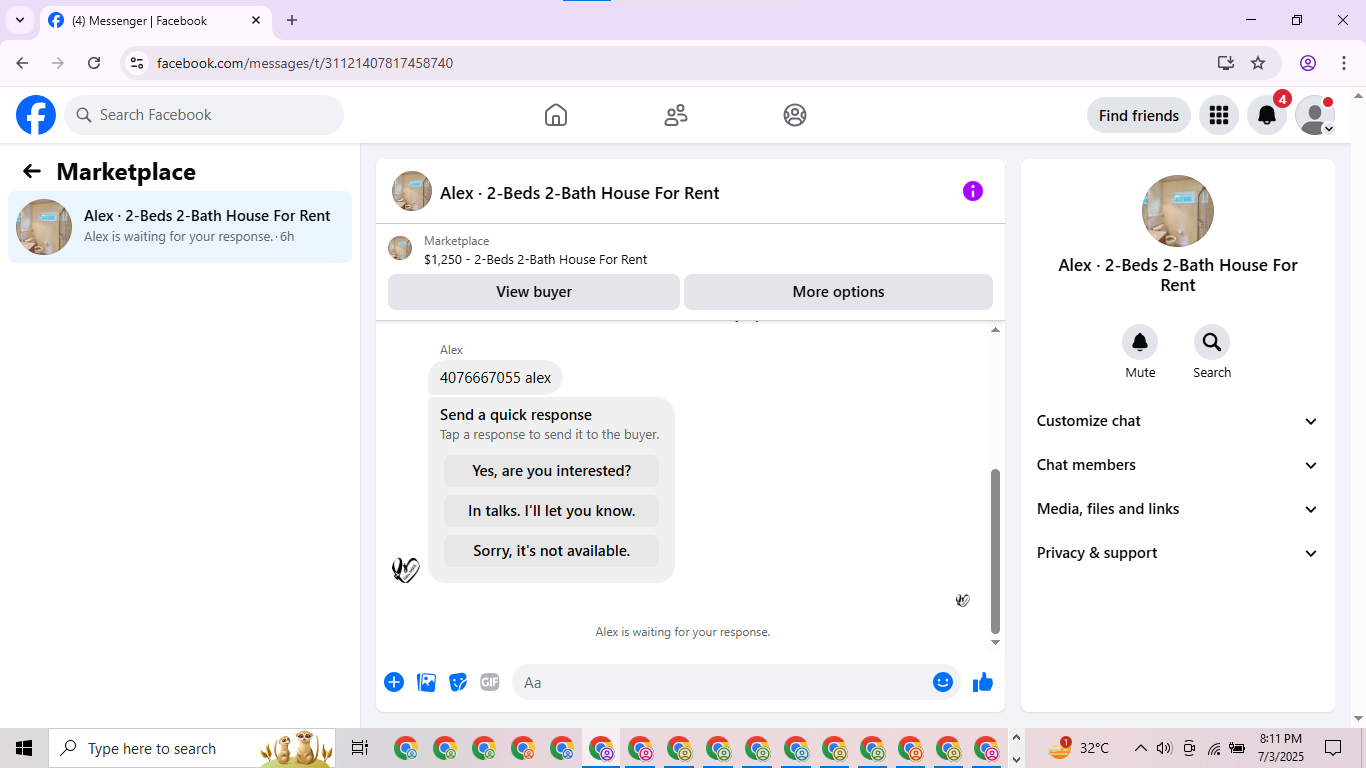View site information icon in address bar
1366x768 pixels.
(138, 63)
